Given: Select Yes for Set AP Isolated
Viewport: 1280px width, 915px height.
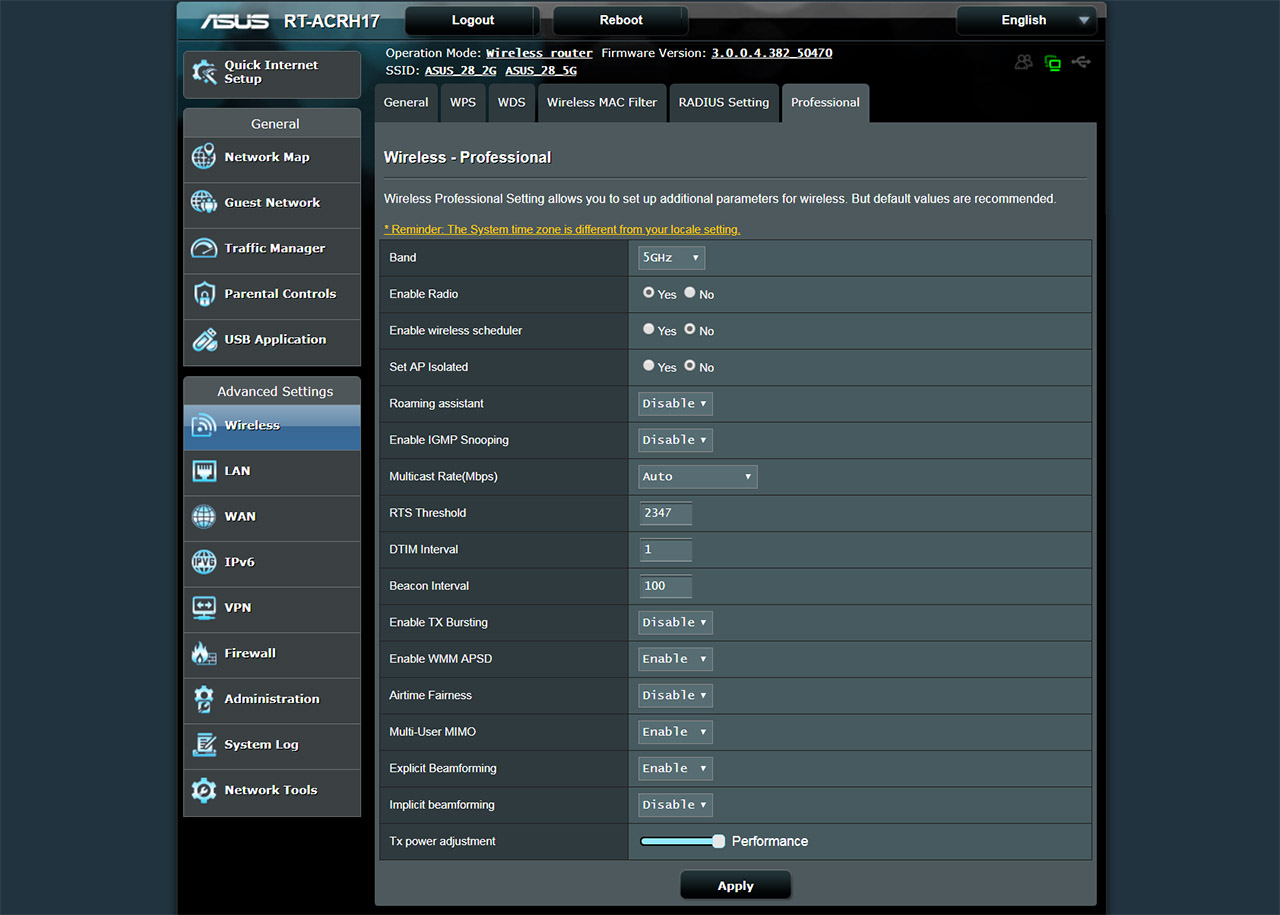Looking at the screenshot, I should click(649, 366).
